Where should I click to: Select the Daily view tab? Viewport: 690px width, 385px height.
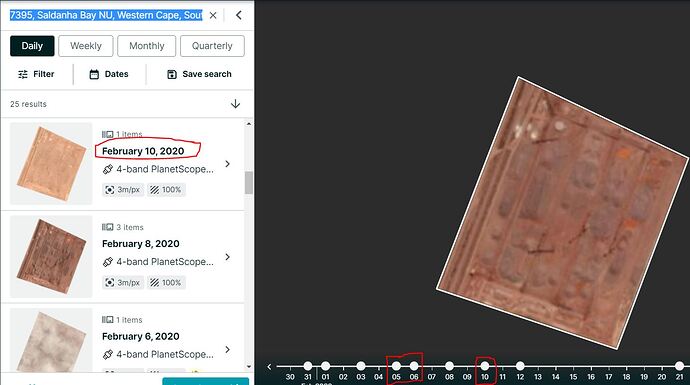tap(32, 46)
